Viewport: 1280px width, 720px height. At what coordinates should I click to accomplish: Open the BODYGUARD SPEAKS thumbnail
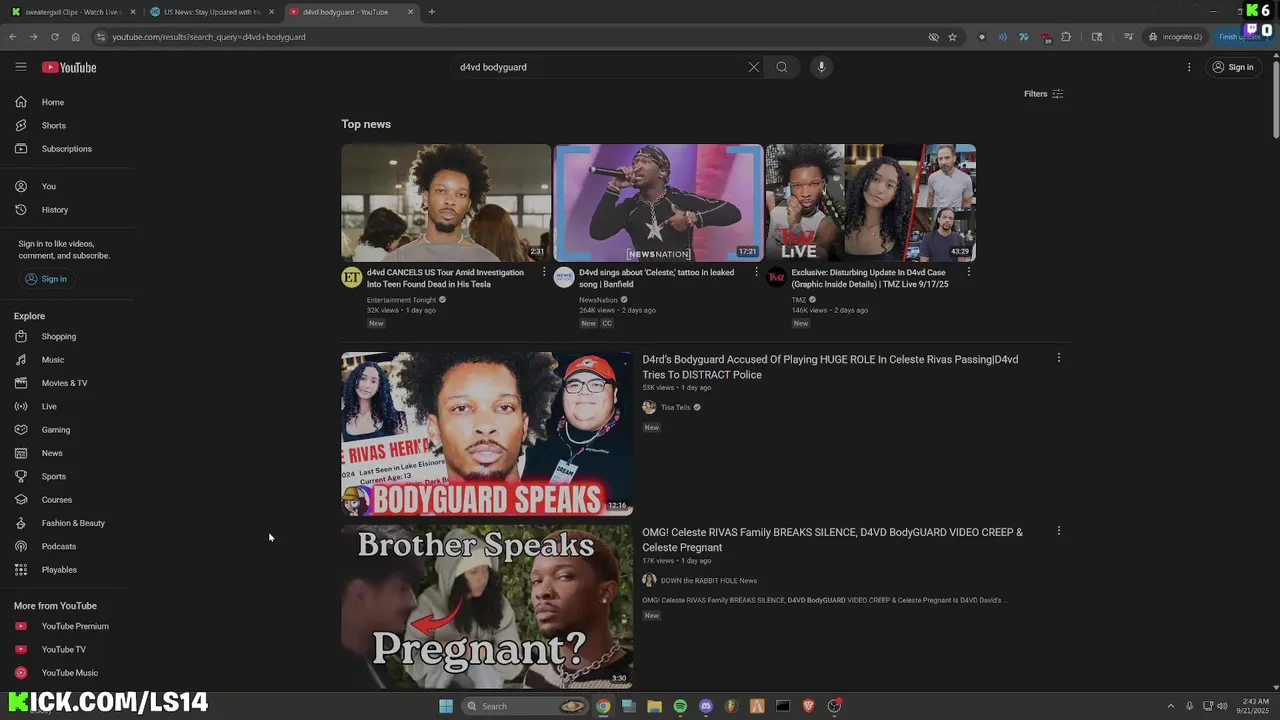[x=487, y=433]
